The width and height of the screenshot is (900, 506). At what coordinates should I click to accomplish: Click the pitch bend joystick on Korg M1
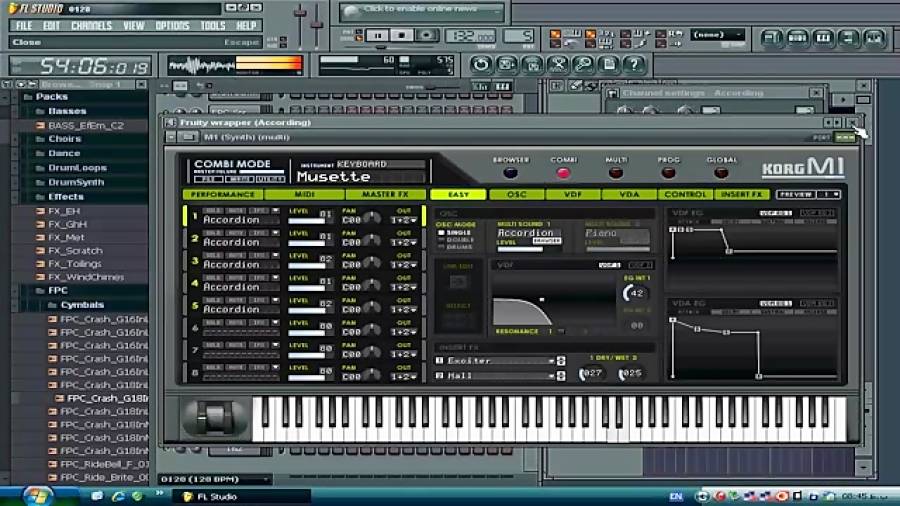pyautogui.click(x=215, y=418)
